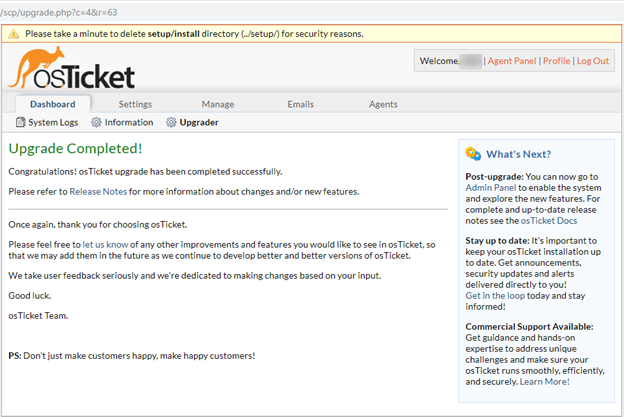The image size is (624, 417).
Task: Open the Manage tab
Action: [x=218, y=104]
